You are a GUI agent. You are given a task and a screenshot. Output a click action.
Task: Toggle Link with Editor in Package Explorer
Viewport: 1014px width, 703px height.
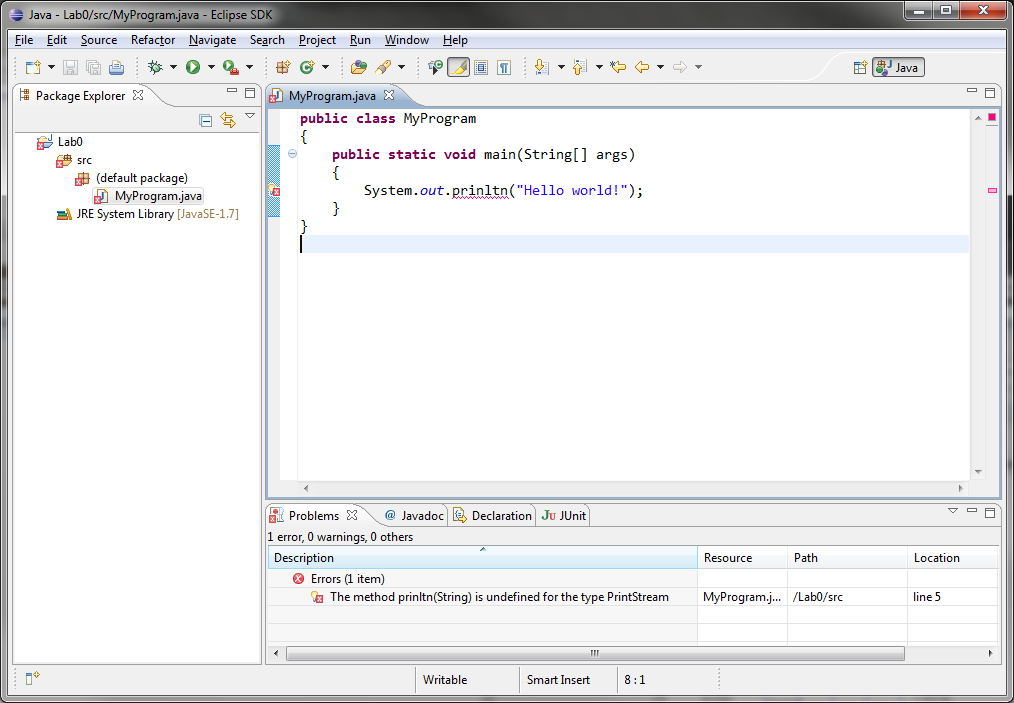pos(228,120)
